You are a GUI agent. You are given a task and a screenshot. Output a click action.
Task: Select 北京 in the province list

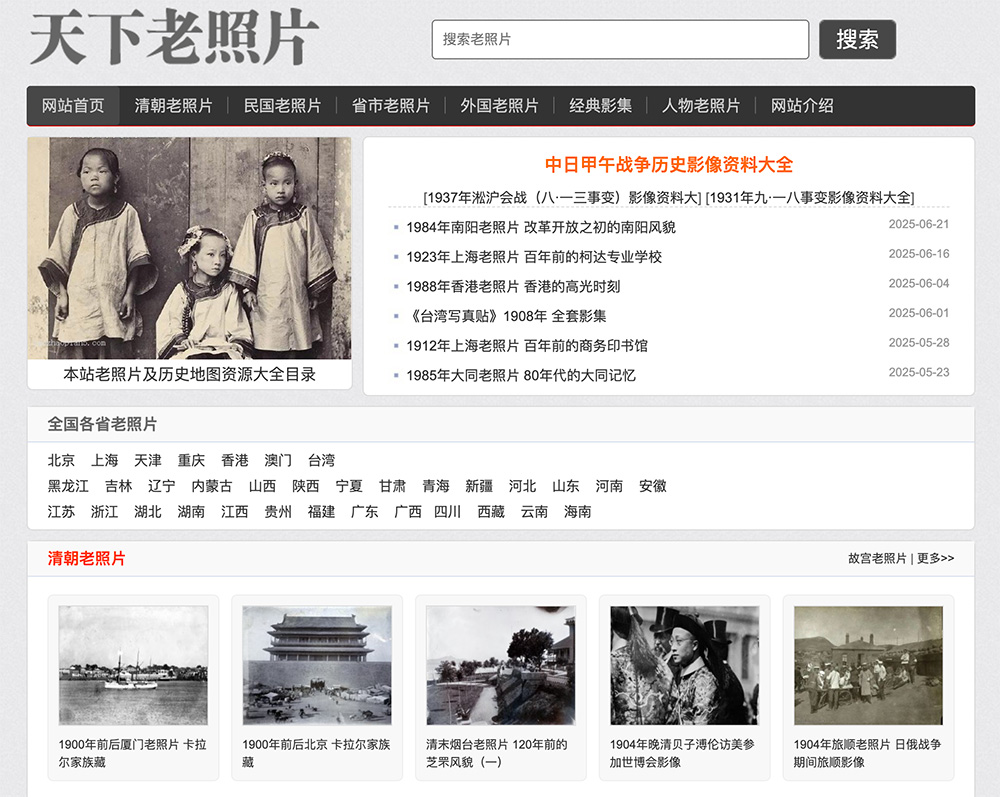(x=61, y=461)
